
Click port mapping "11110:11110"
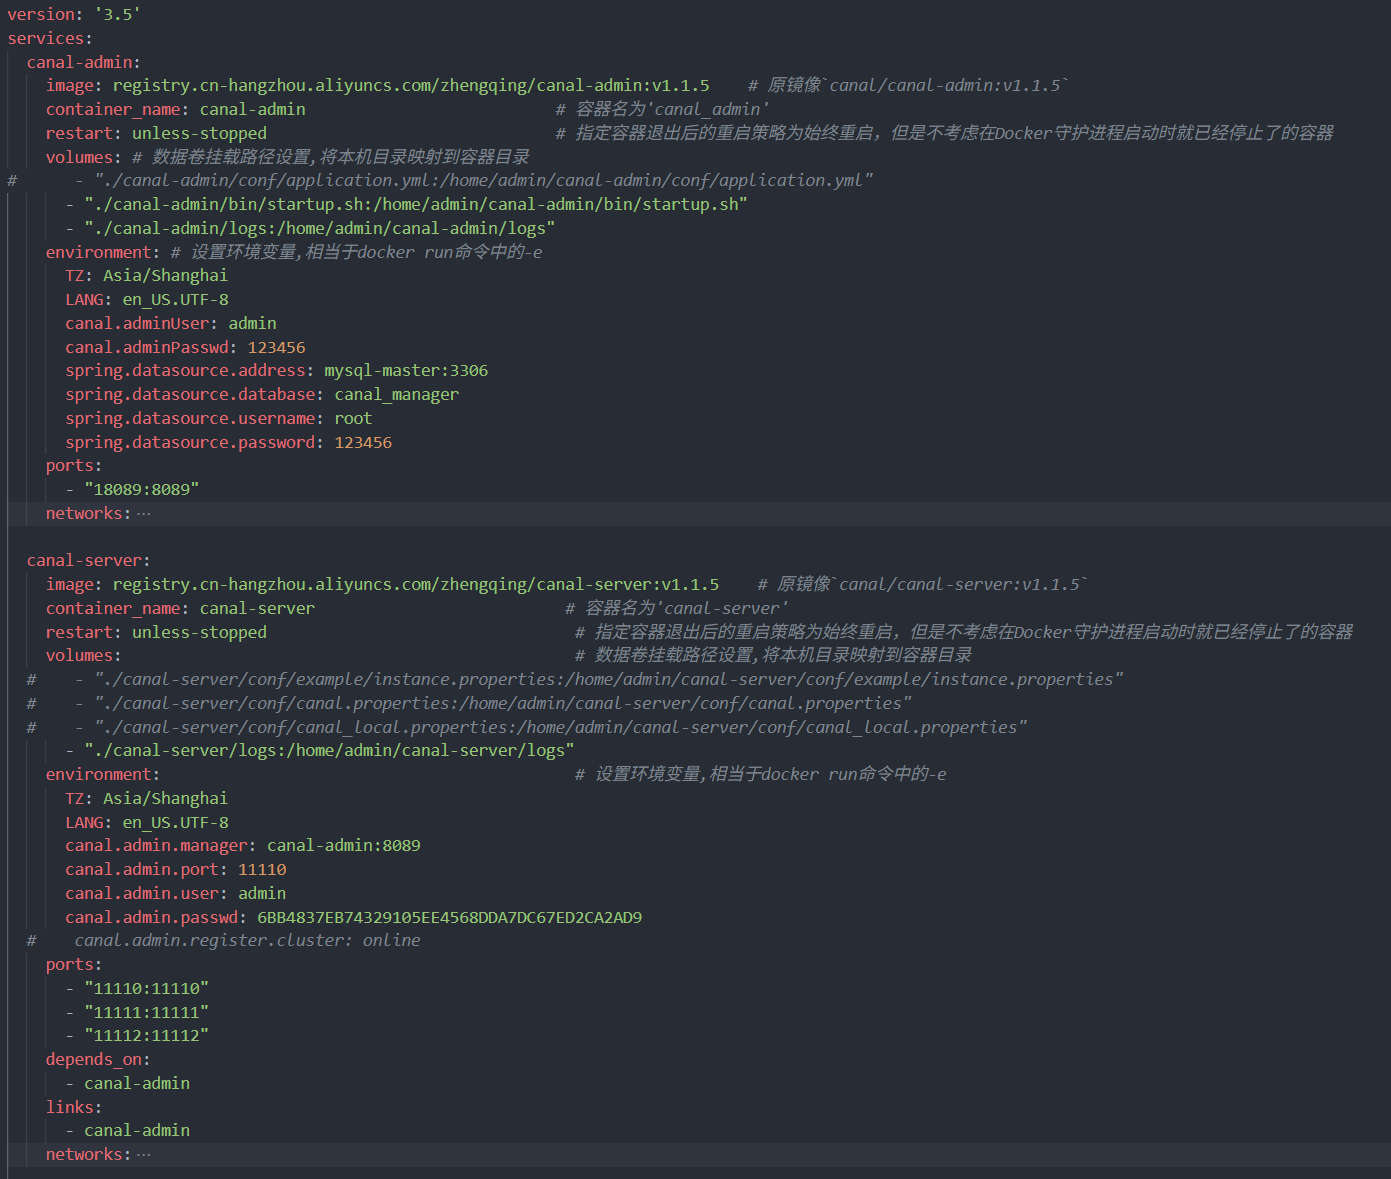tap(147, 989)
